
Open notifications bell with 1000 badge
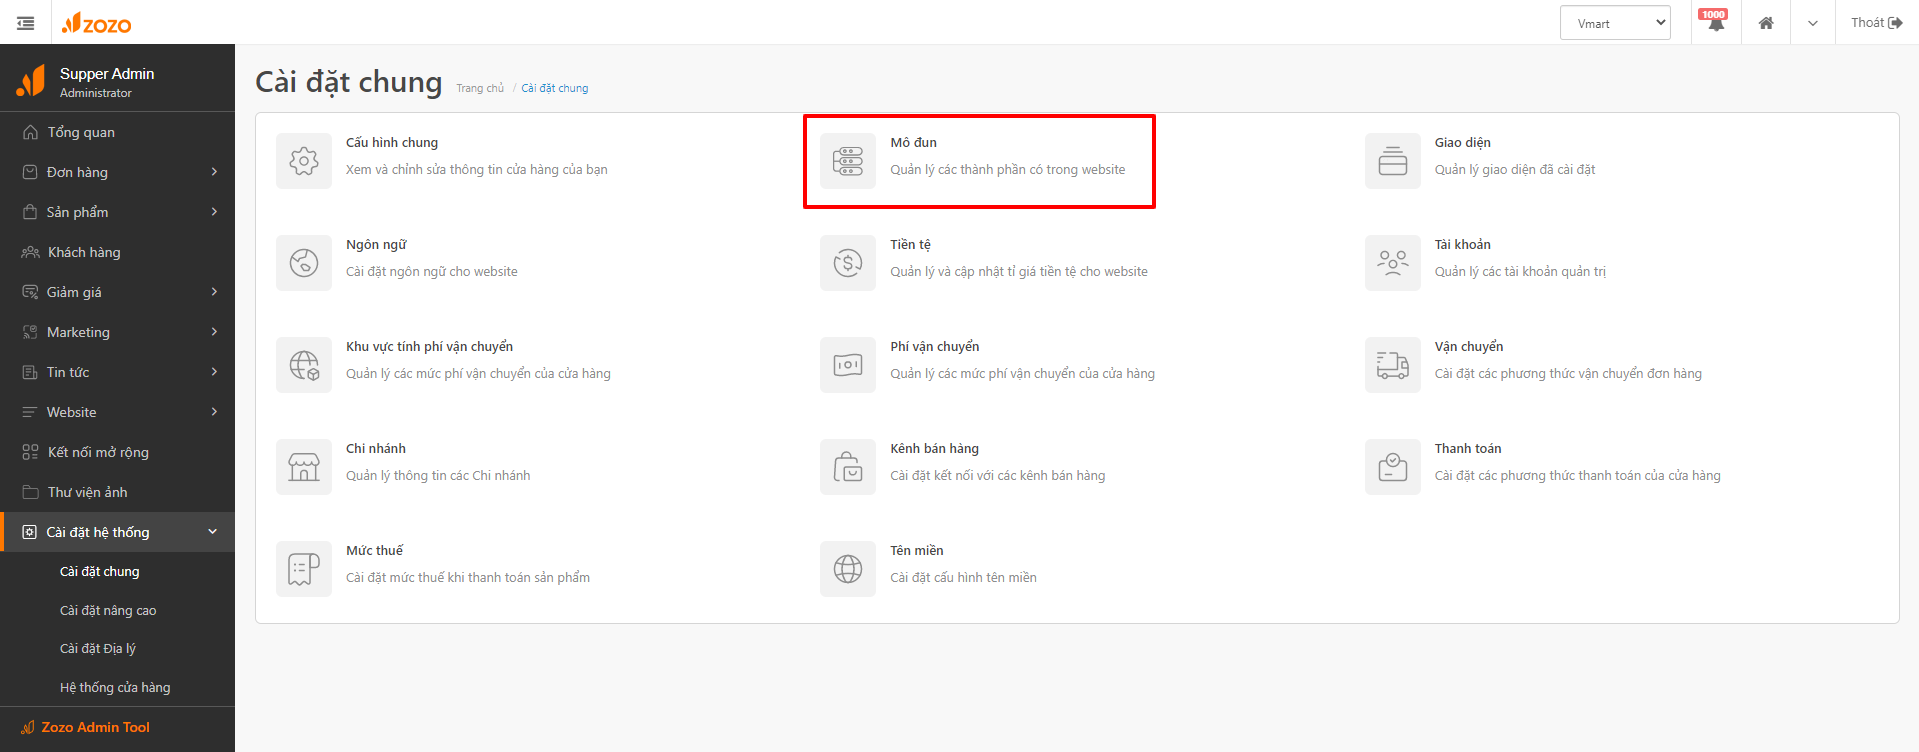click(x=1716, y=22)
